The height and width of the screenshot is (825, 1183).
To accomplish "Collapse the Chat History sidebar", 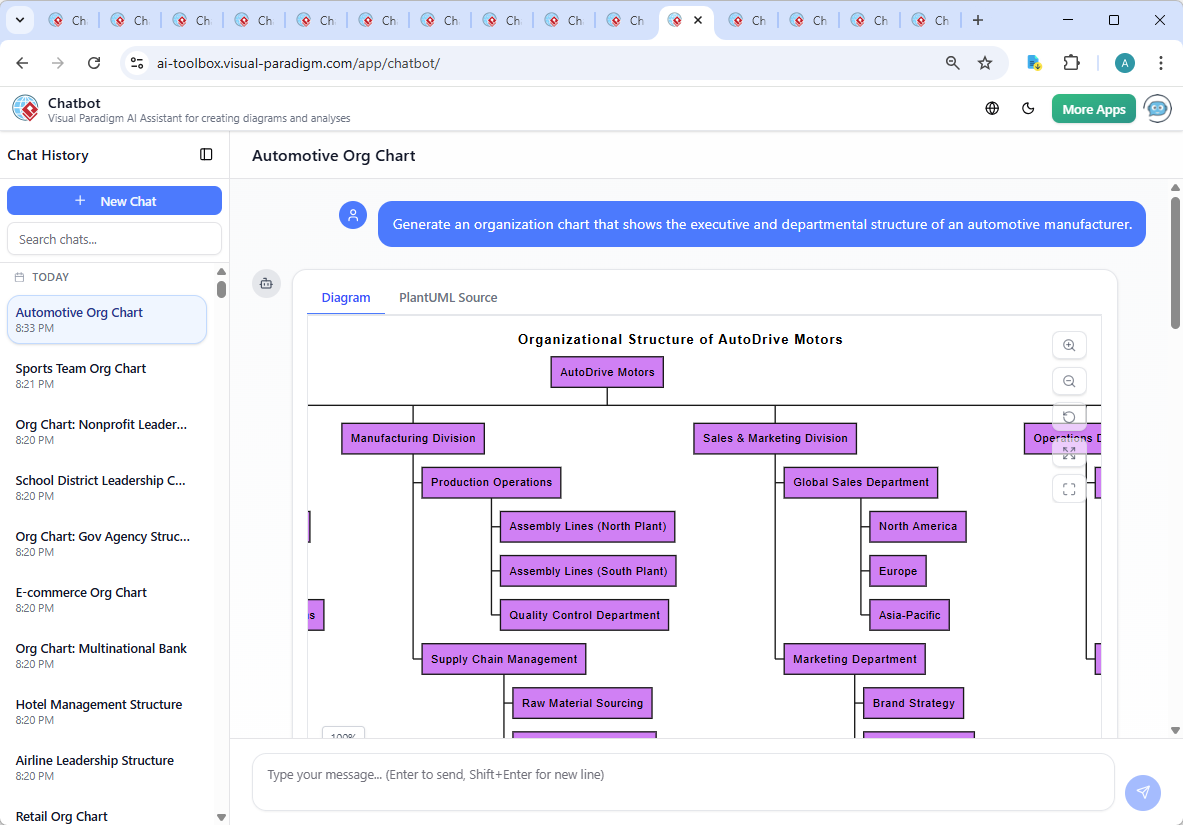I will 206,154.
